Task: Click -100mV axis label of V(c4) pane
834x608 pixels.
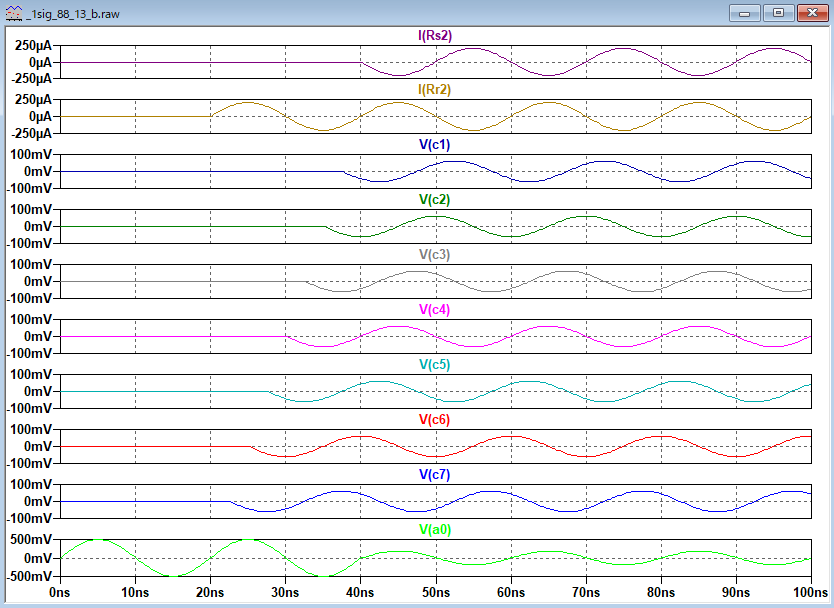Action: [30, 353]
